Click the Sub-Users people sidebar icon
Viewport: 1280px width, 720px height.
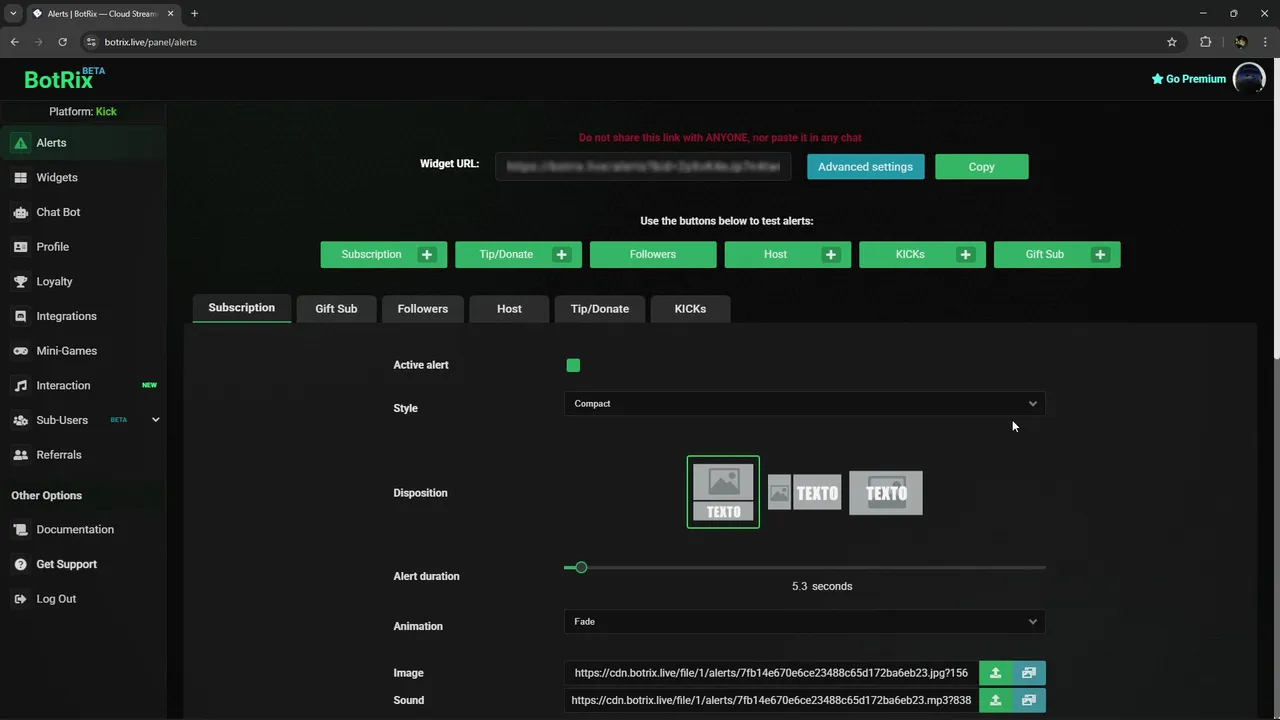pyautogui.click(x=20, y=420)
